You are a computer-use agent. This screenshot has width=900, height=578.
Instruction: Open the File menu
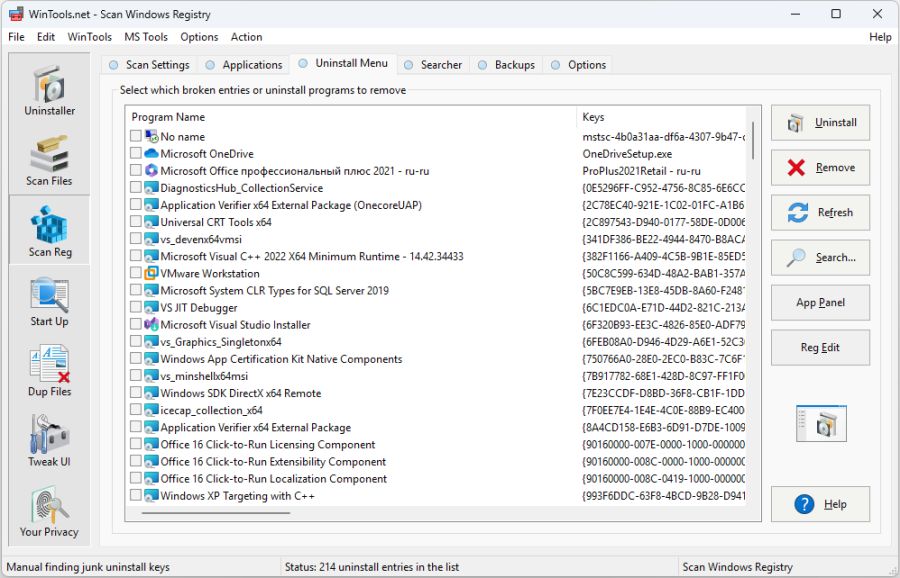pyautogui.click(x=16, y=37)
